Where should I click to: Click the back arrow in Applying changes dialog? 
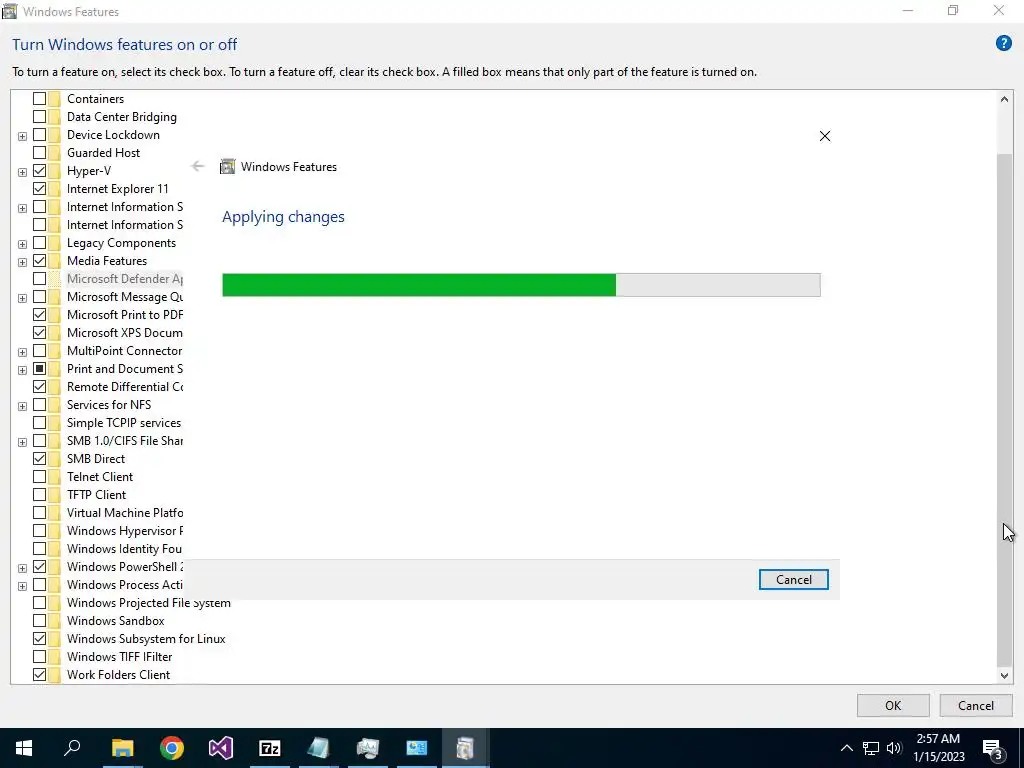click(197, 167)
